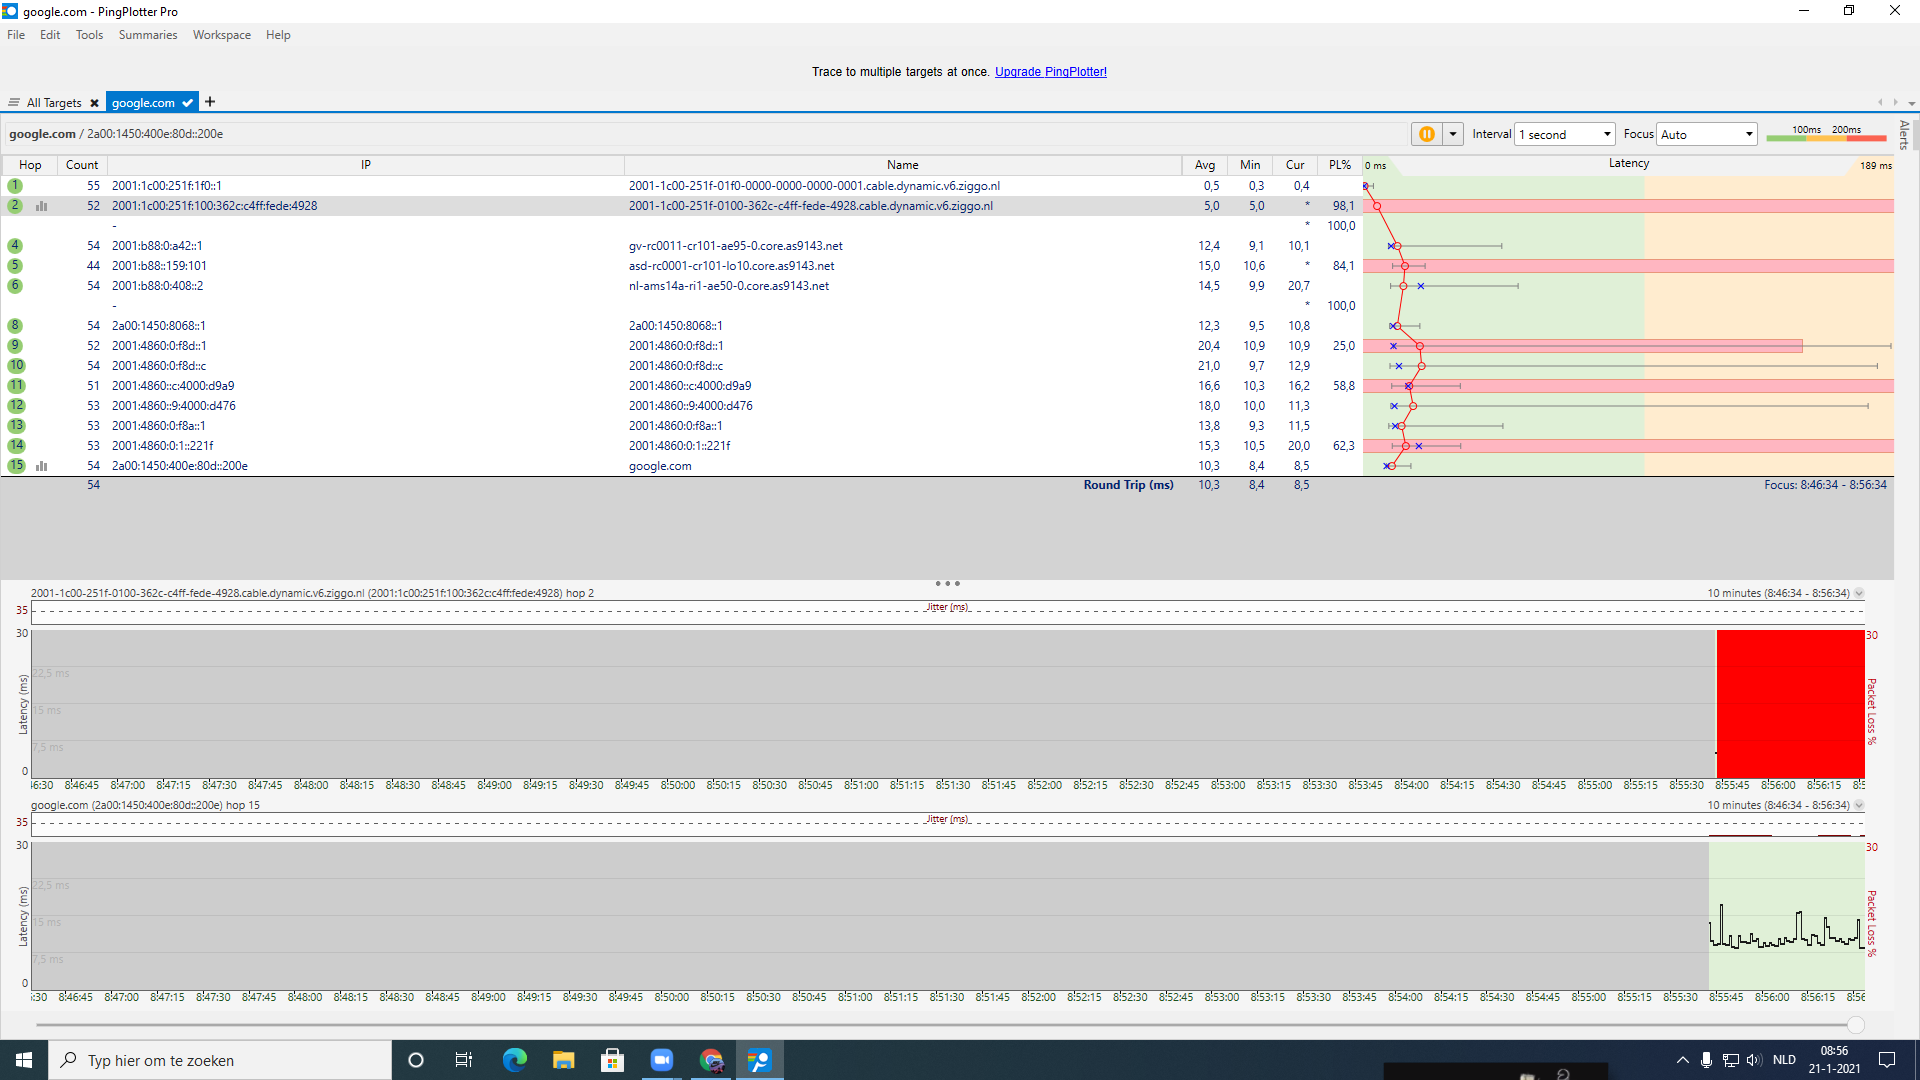Click the Avg column header
Image resolution: width=1920 pixels, height=1080 pixels.
pyautogui.click(x=1205, y=165)
